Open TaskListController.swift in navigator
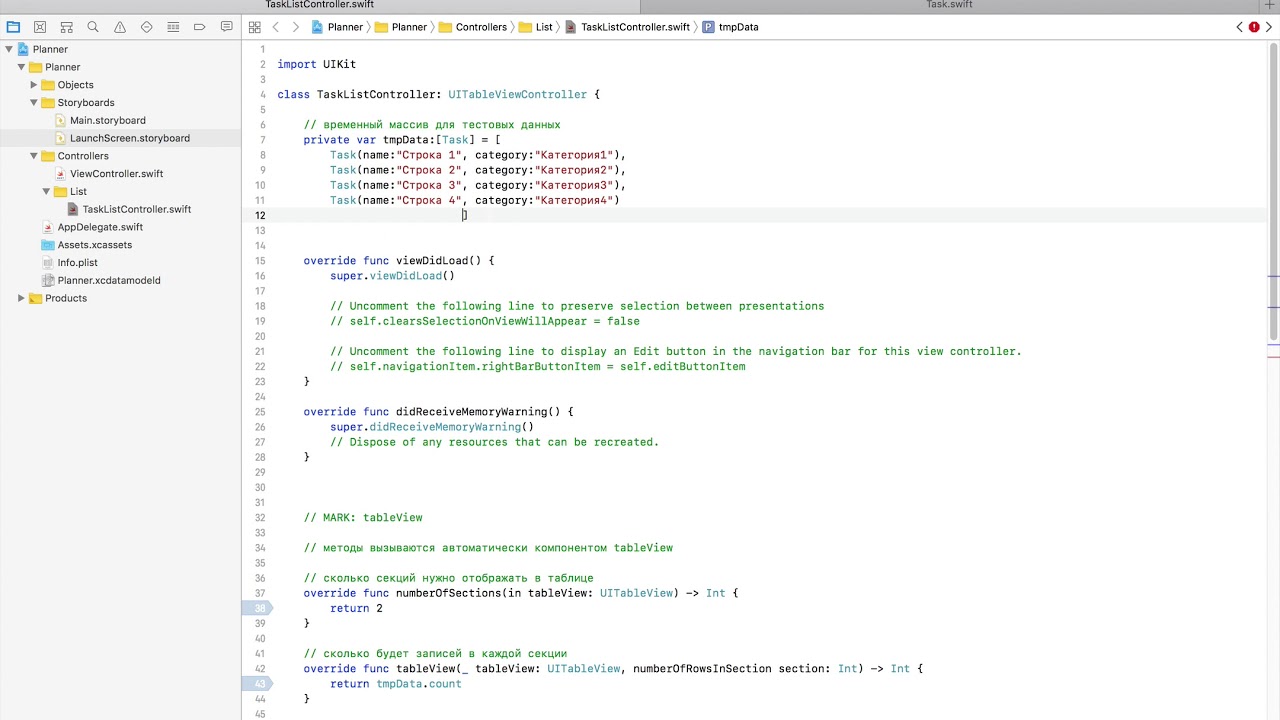Viewport: 1280px width, 720px height. (136, 209)
